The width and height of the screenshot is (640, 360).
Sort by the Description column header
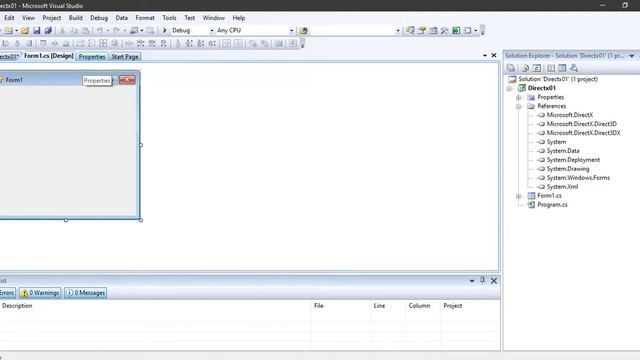pyautogui.click(x=155, y=306)
